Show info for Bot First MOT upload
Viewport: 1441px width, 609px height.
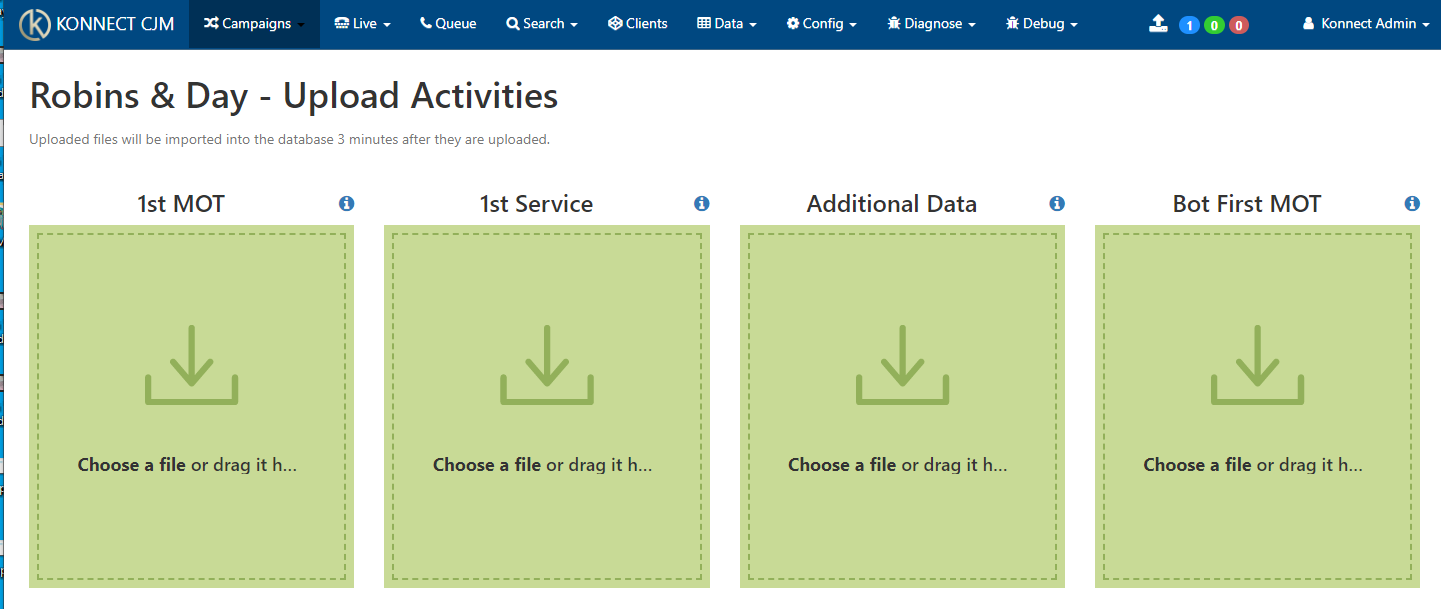click(1412, 203)
